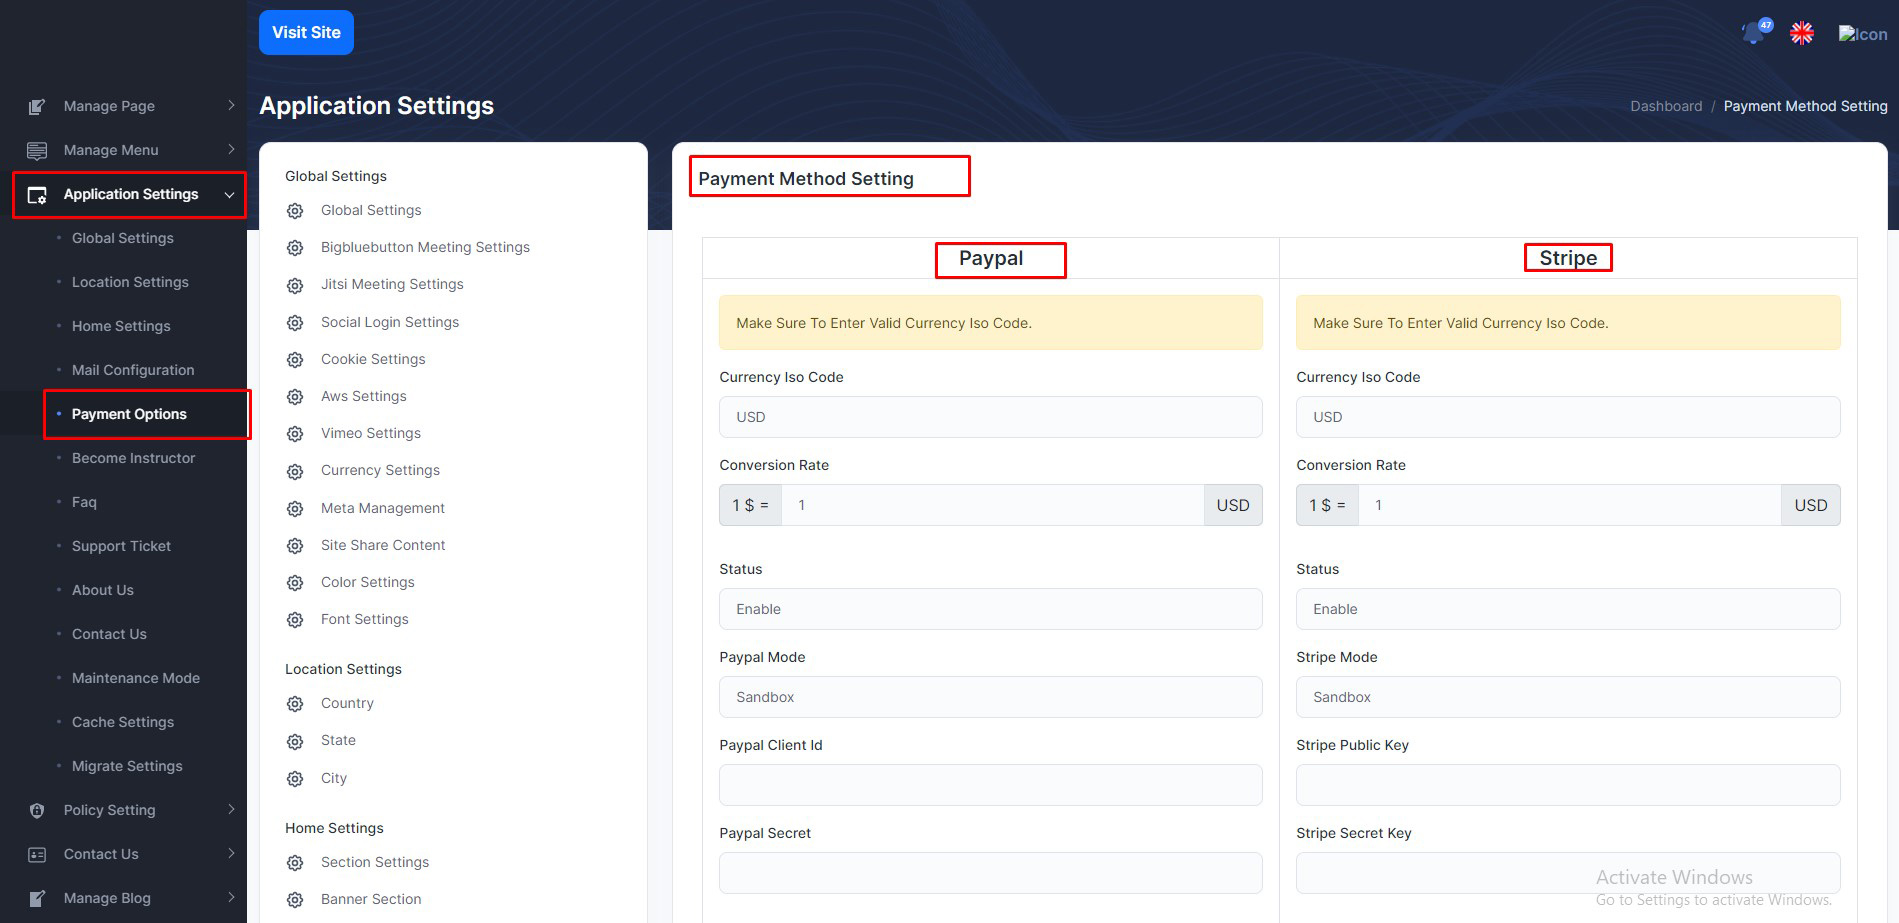Go to Dashboard via breadcrumb link

pyautogui.click(x=1665, y=106)
